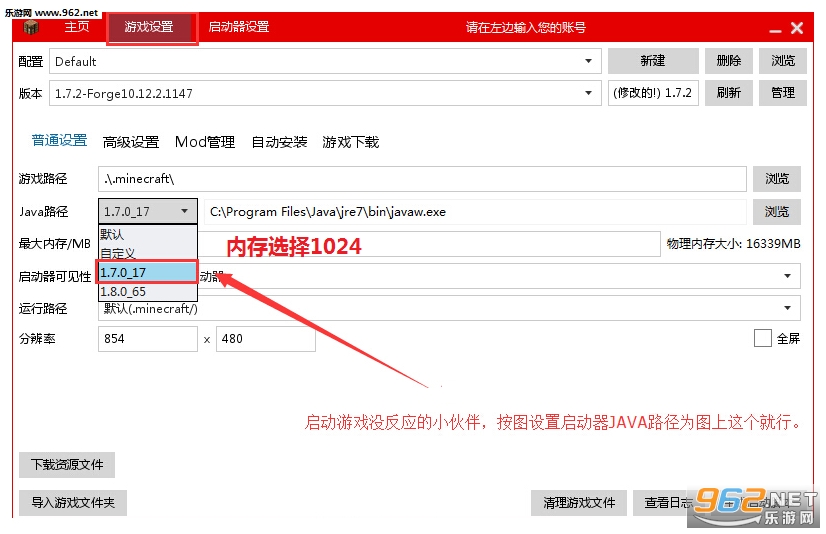Screen dimensions: 826x534
Task: Go to the 主页 tab
Action: [x=77, y=27]
